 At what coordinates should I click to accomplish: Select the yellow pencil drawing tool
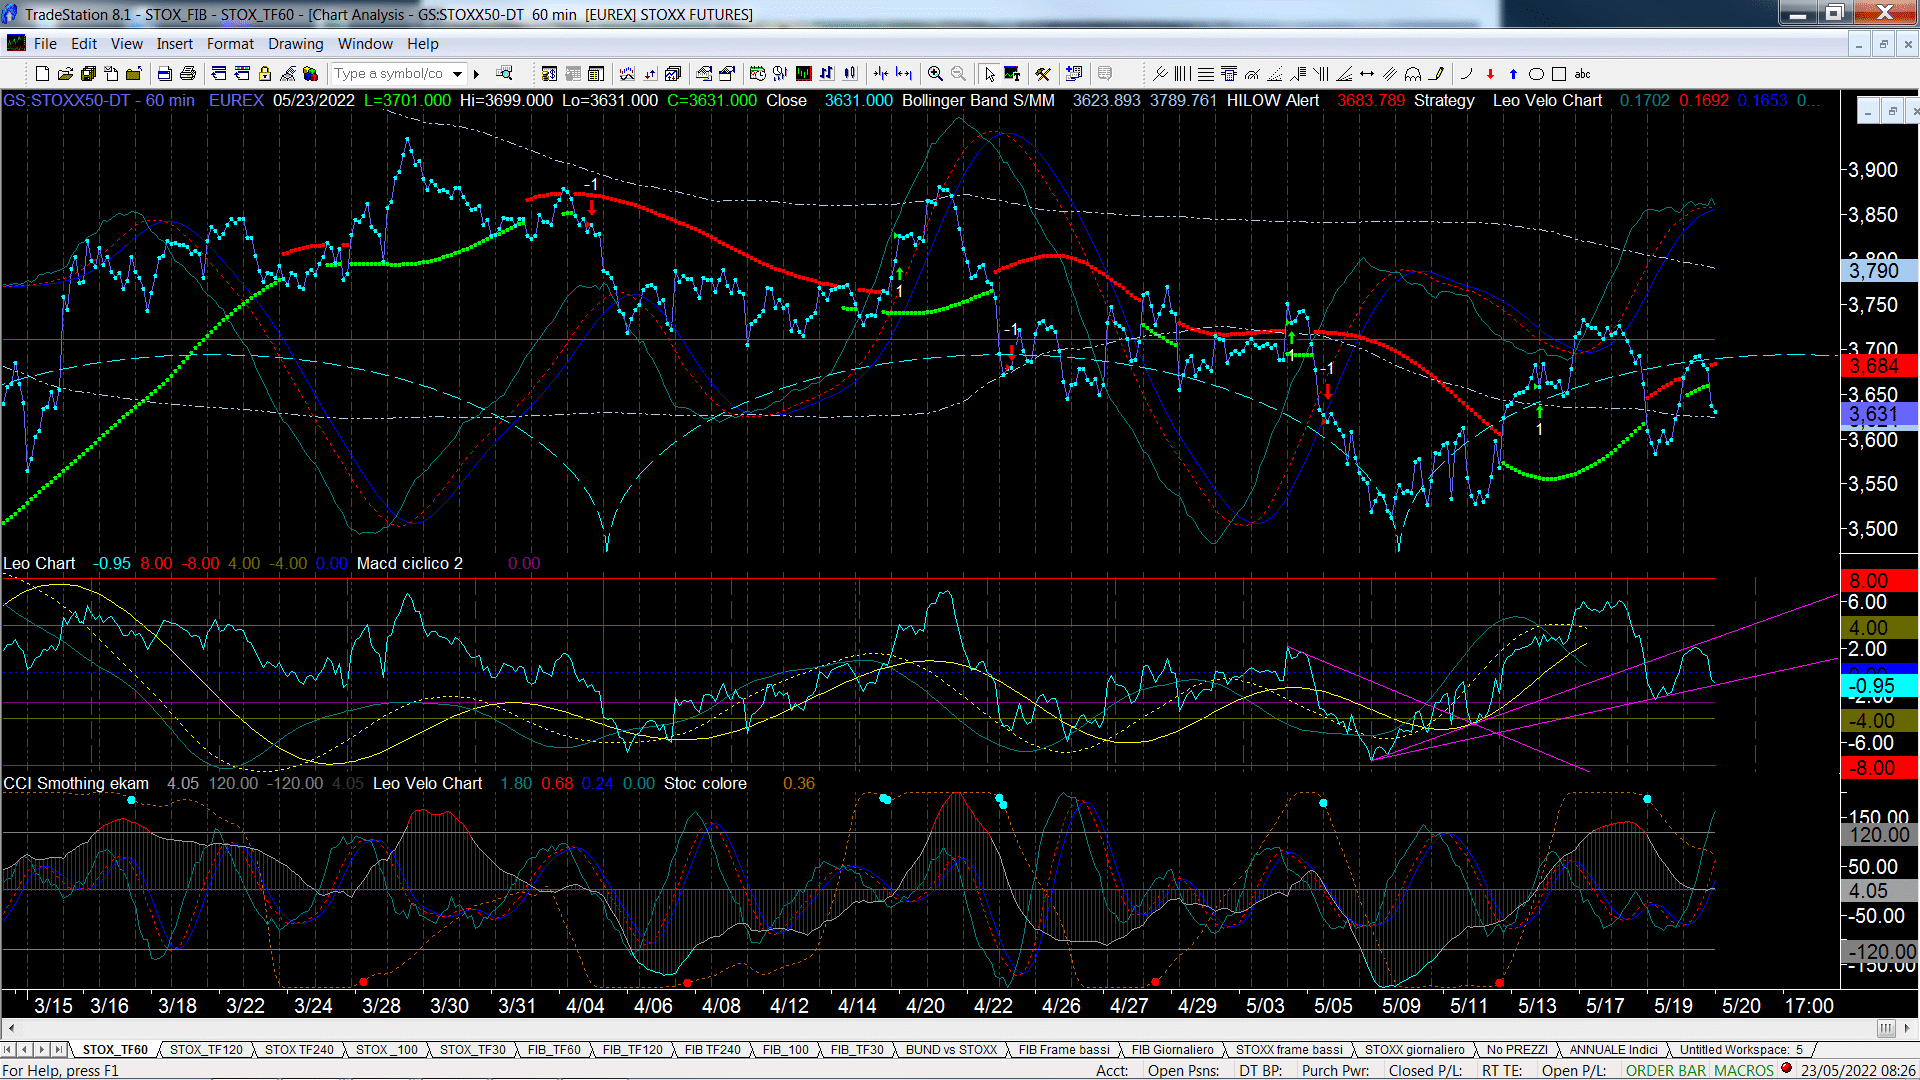point(1437,74)
